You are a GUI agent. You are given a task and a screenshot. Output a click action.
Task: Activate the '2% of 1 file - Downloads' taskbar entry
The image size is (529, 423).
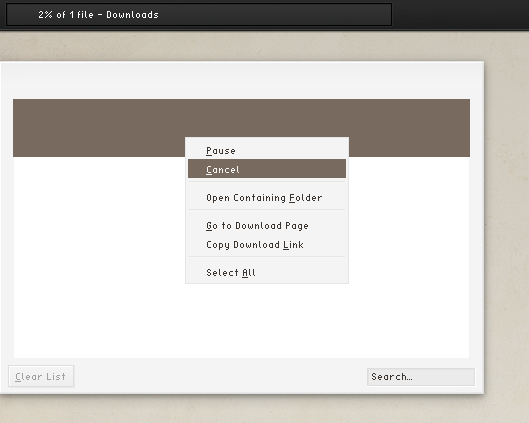[x=199, y=15]
